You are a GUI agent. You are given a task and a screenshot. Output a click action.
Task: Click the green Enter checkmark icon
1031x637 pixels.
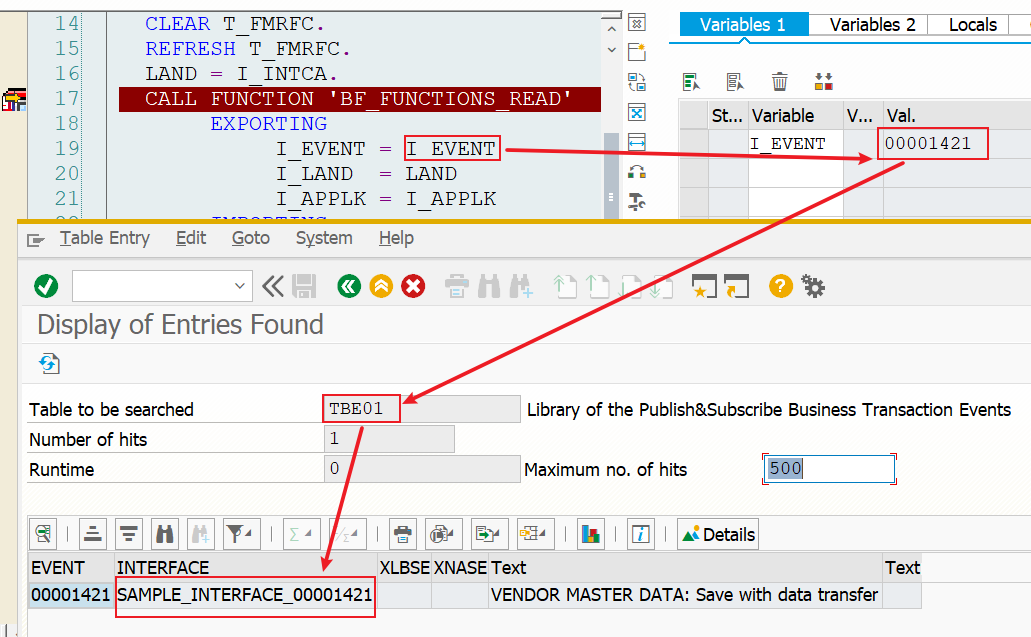(x=46, y=286)
